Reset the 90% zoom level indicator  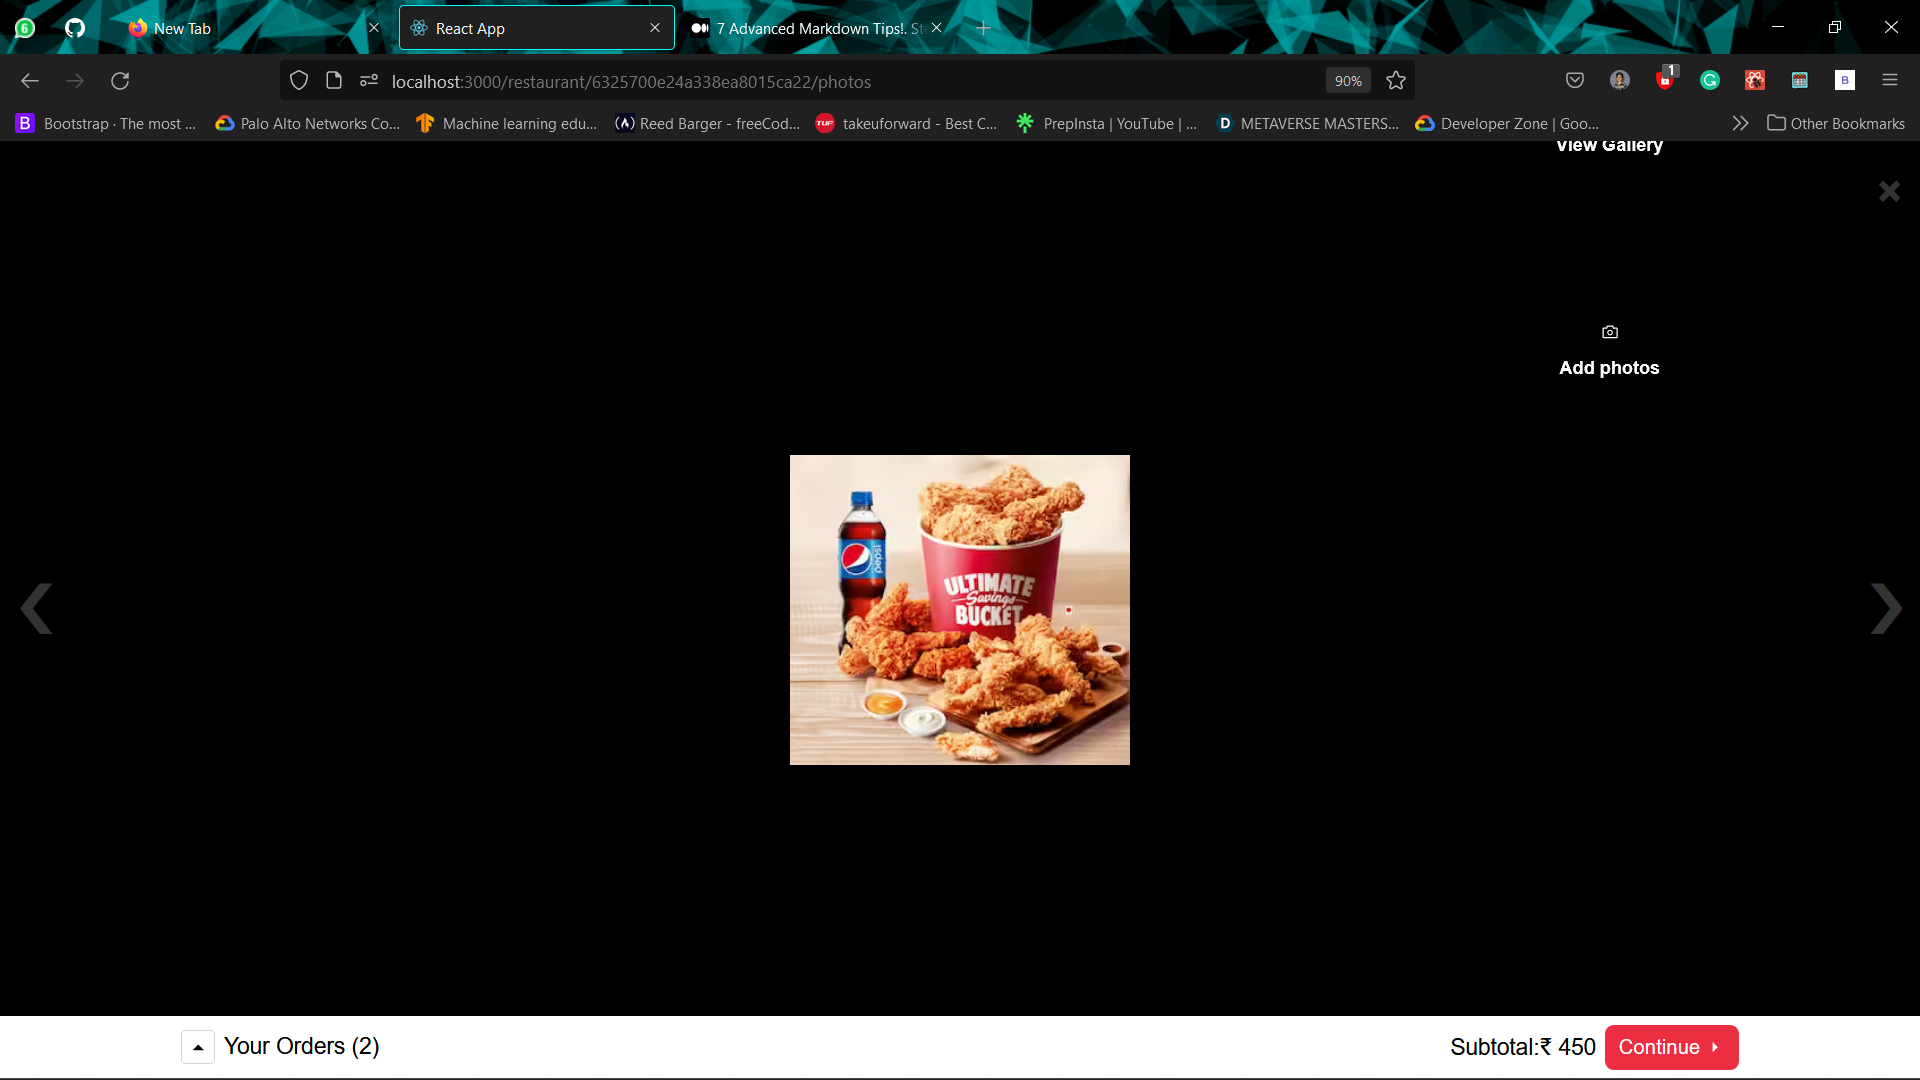coord(1348,81)
